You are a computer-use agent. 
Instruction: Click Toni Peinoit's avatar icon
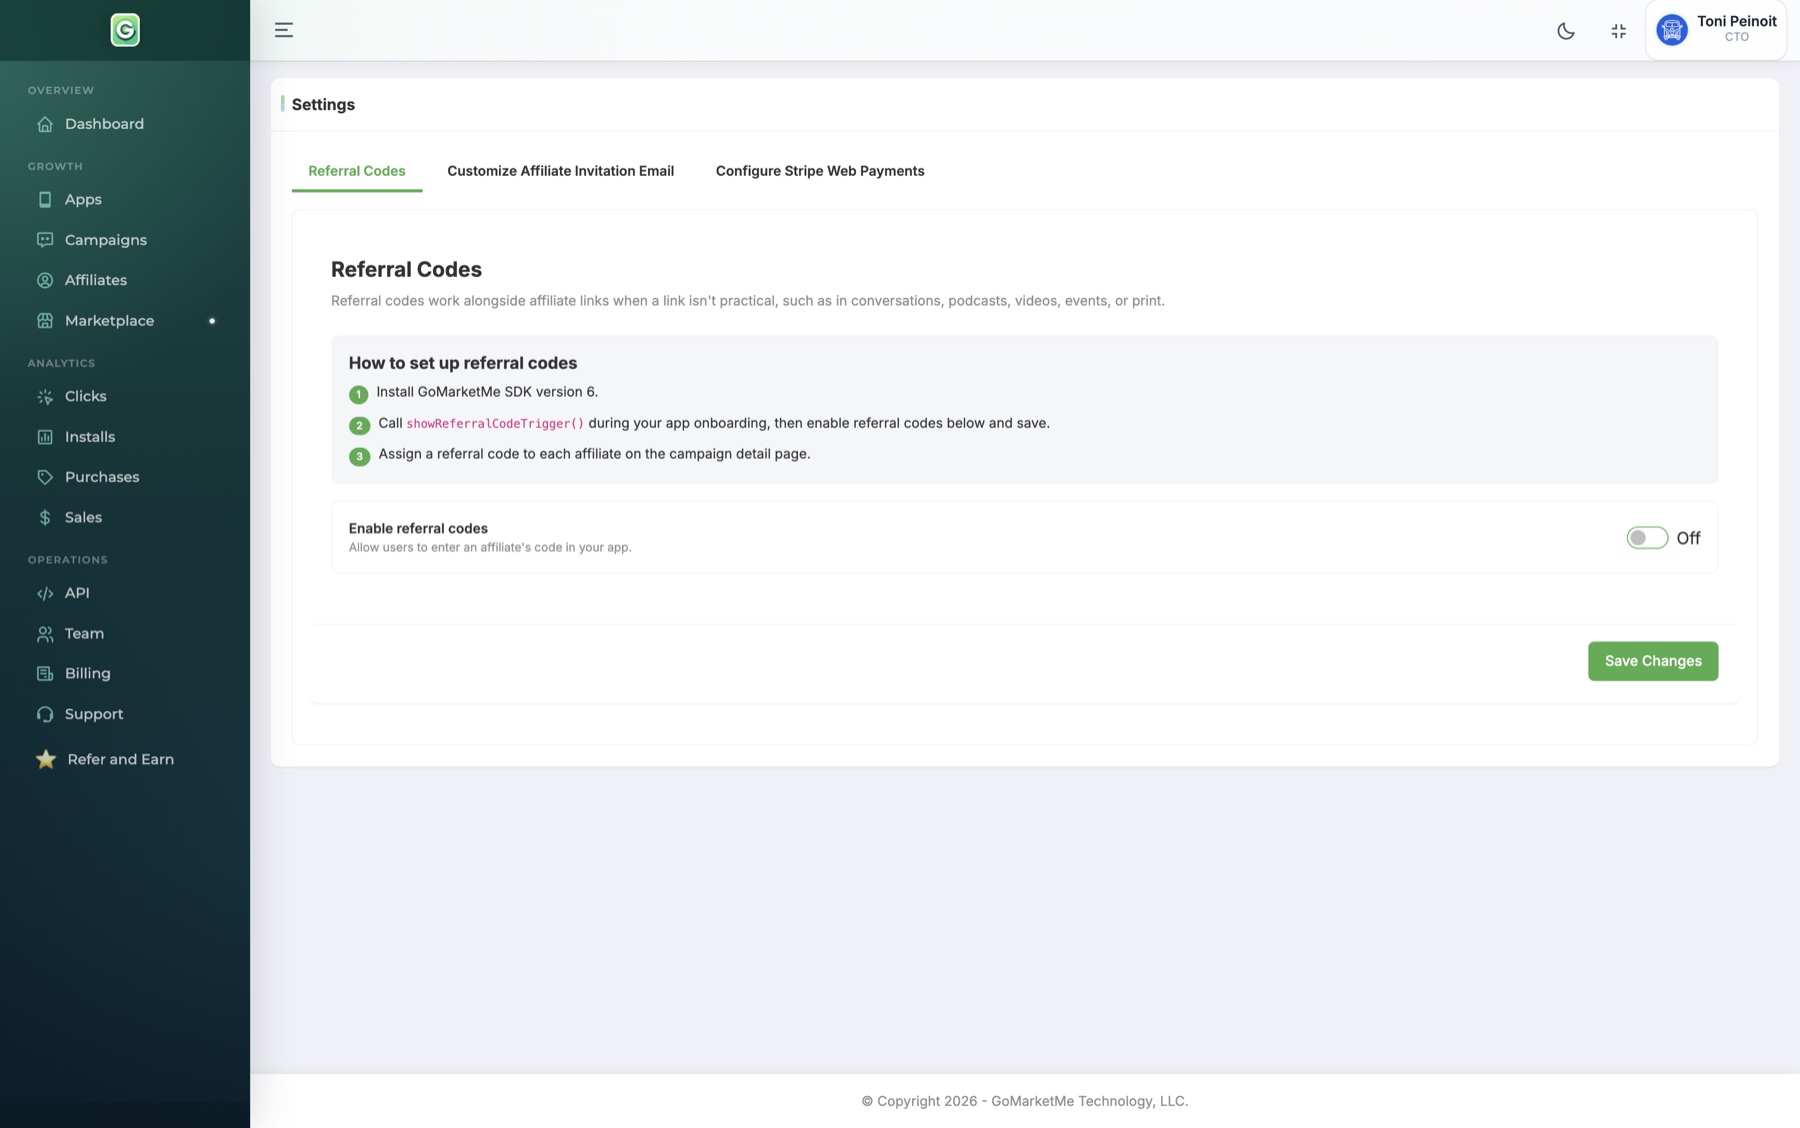coord(1672,30)
